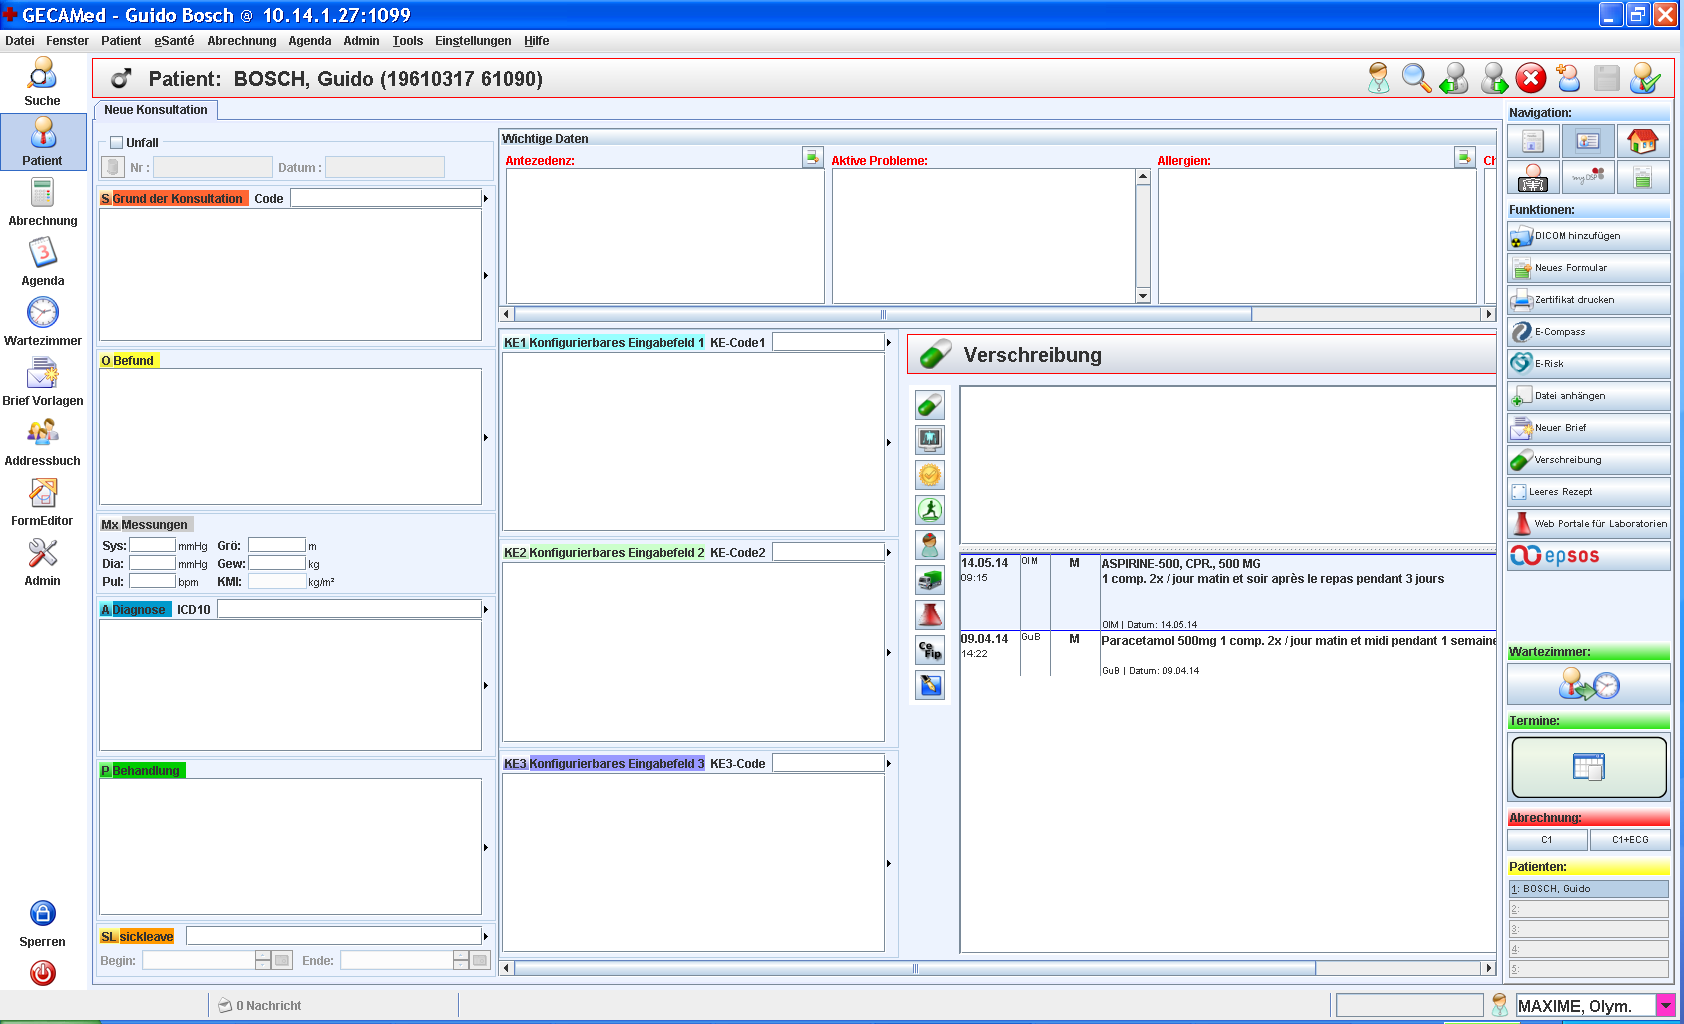The height and width of the screenshot is (1024, 1684).
Task: Open the Abrechnung menu
Action: tap(241, 41)
